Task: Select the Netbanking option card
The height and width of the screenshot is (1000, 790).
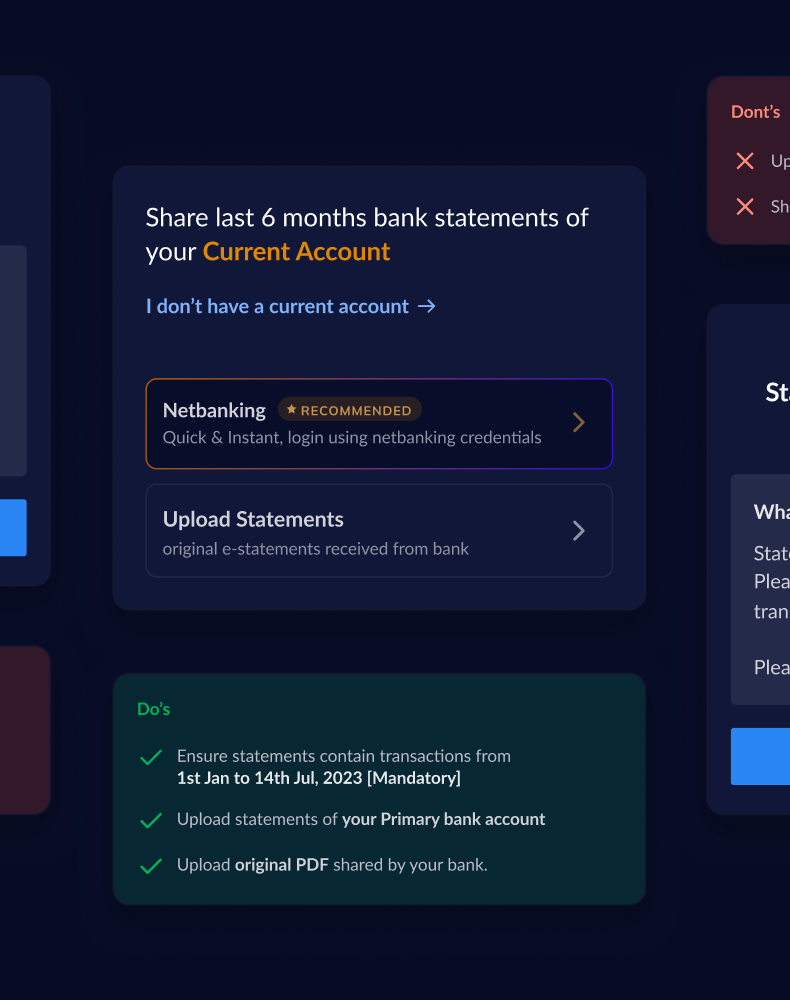Action: pyautogui.click(x=379, y=423)
